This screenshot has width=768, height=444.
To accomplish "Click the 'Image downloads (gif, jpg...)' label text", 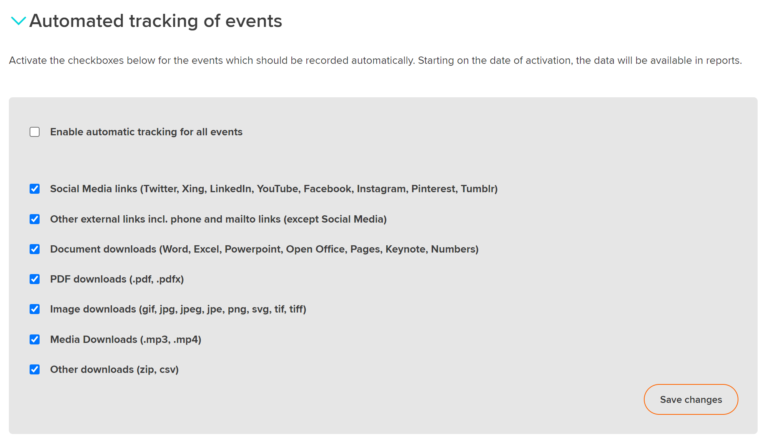I will [x=178, y=309].
